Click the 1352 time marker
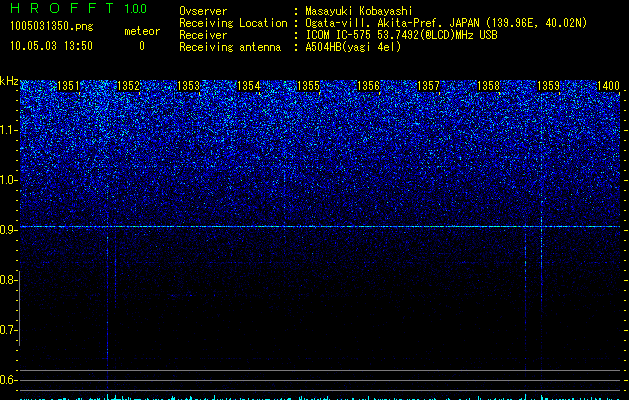The height and width of the screenshot is (400, 629). [x=128, y=86]
